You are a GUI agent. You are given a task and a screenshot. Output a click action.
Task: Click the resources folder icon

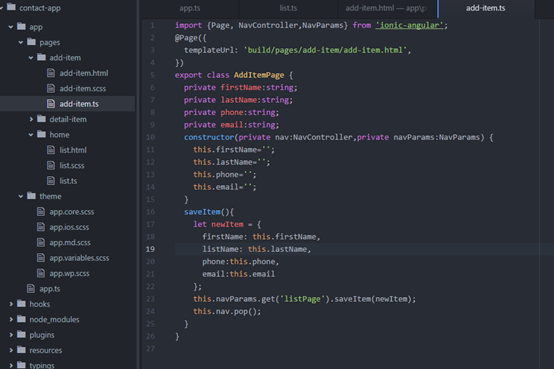tap(22, 350)
